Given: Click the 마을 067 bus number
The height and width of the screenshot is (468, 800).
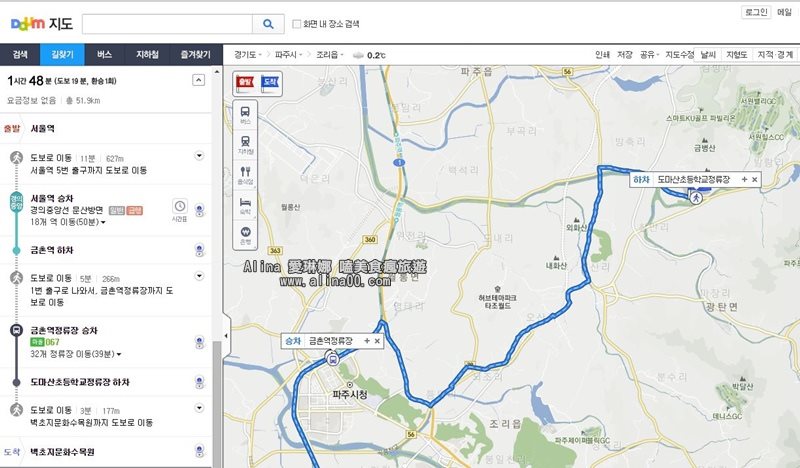Looking at the screenshot, I should pyautogui.click(x=45, y=342).
